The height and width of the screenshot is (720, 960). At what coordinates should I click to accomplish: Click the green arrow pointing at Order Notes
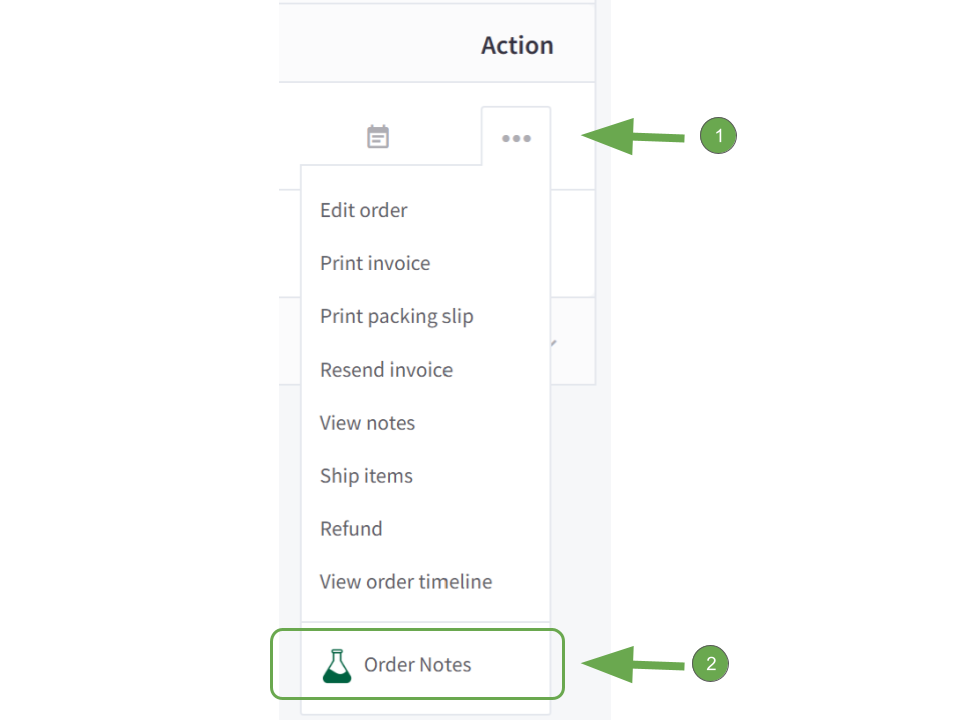tap(632, 664)
